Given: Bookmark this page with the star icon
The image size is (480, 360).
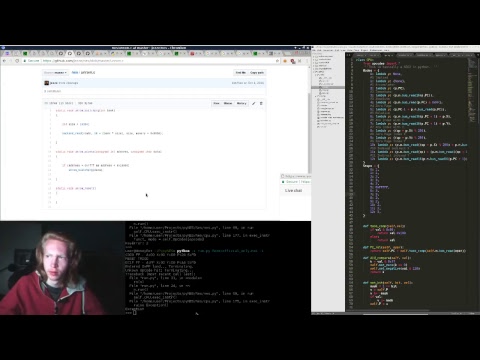Looking at the screenshot, I should (x=277, y=61).
